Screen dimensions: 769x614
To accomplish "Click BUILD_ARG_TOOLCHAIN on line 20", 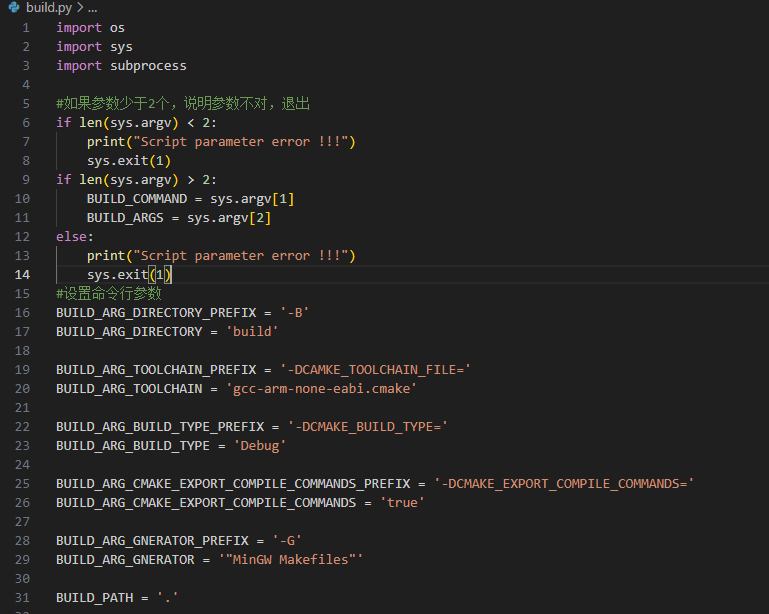I will click(x=129, y=389).
